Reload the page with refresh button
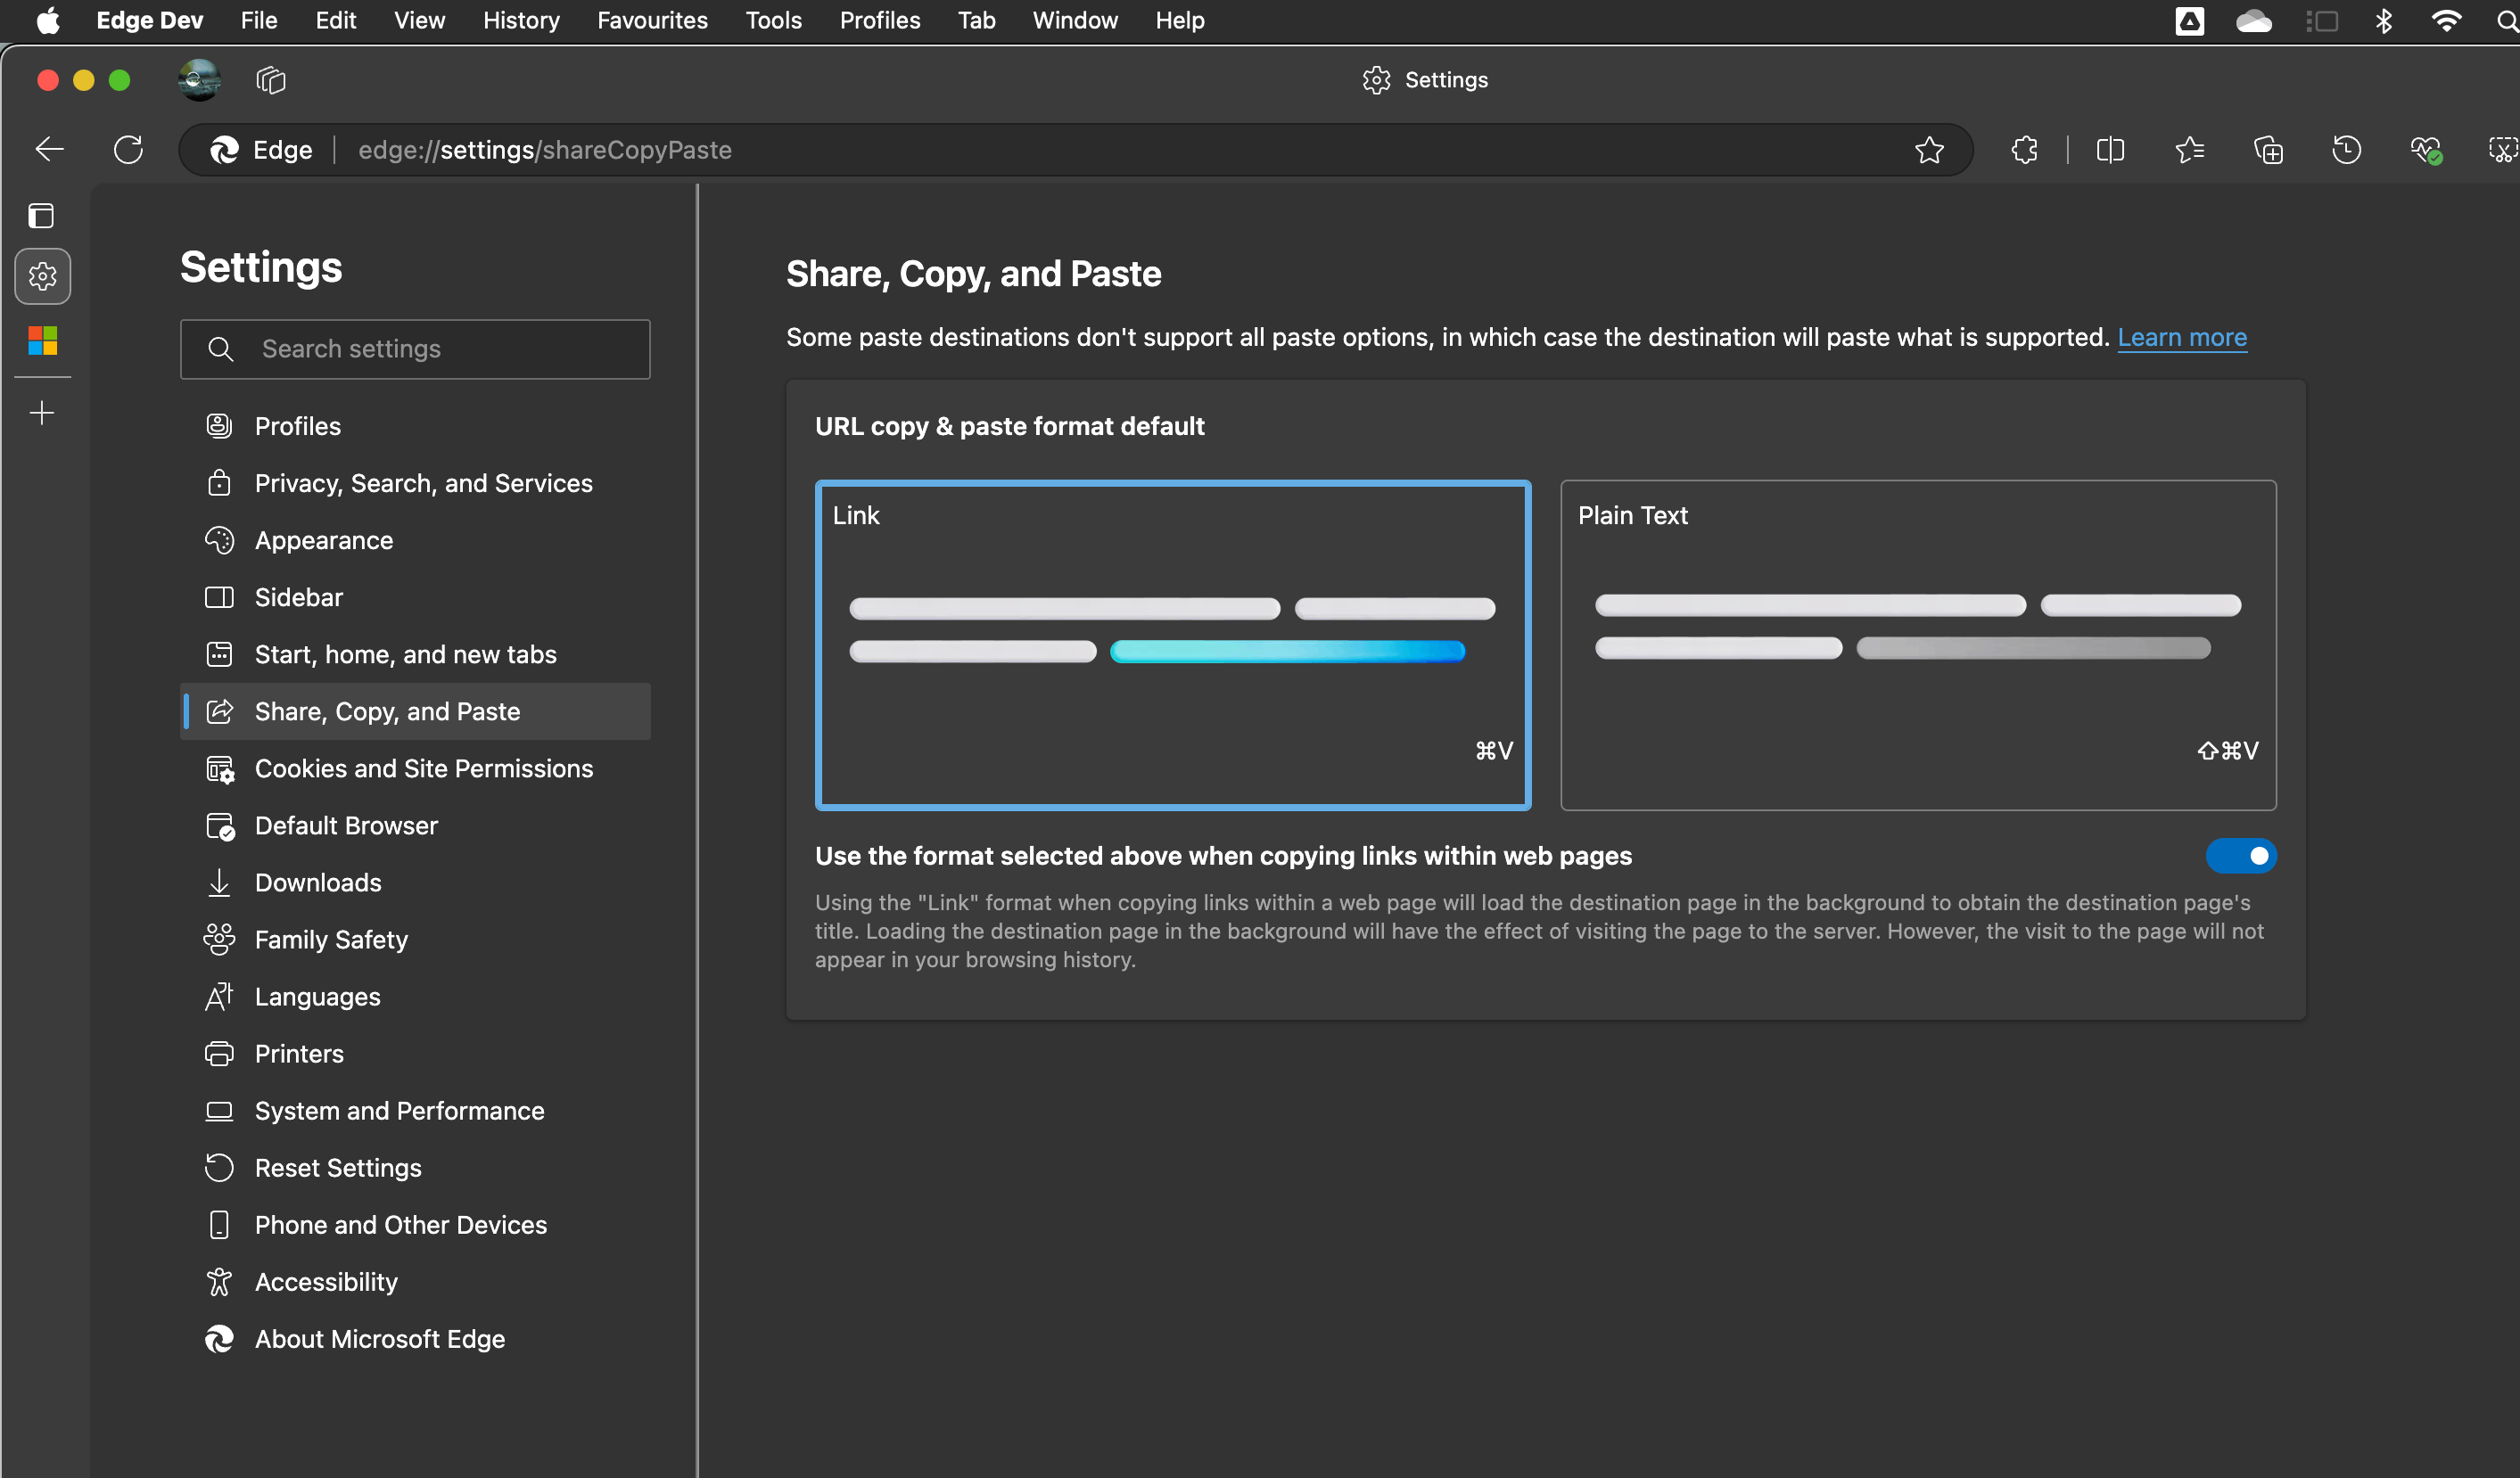2520x1478 pixels. 128,150
